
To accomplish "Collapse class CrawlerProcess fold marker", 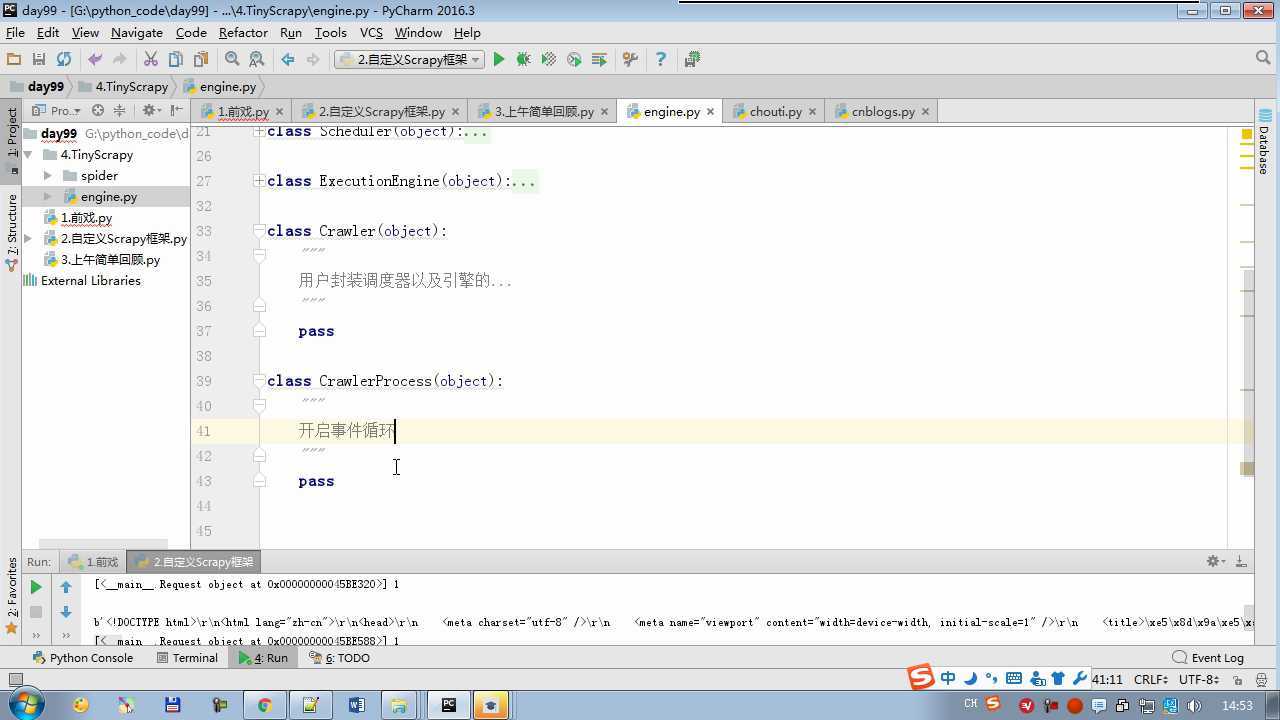I will (259, 381).
